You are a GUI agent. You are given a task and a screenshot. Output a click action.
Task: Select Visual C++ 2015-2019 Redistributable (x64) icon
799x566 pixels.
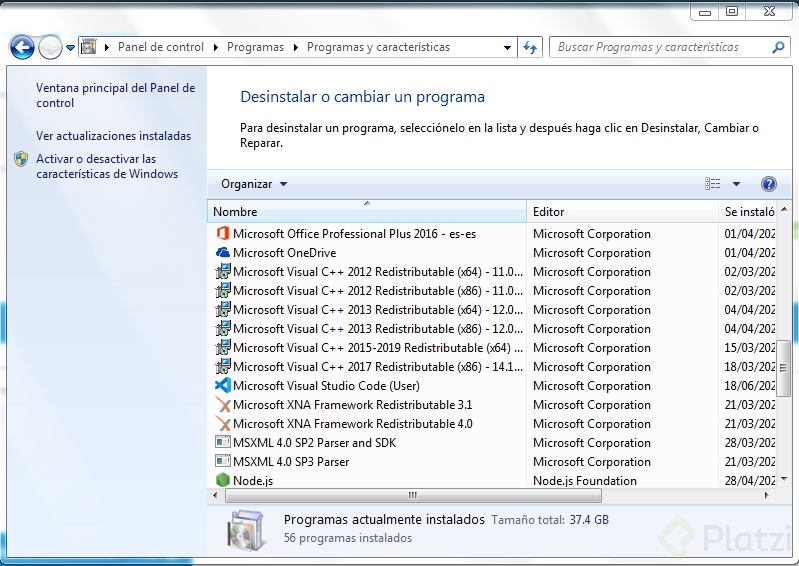click(223, 347)
